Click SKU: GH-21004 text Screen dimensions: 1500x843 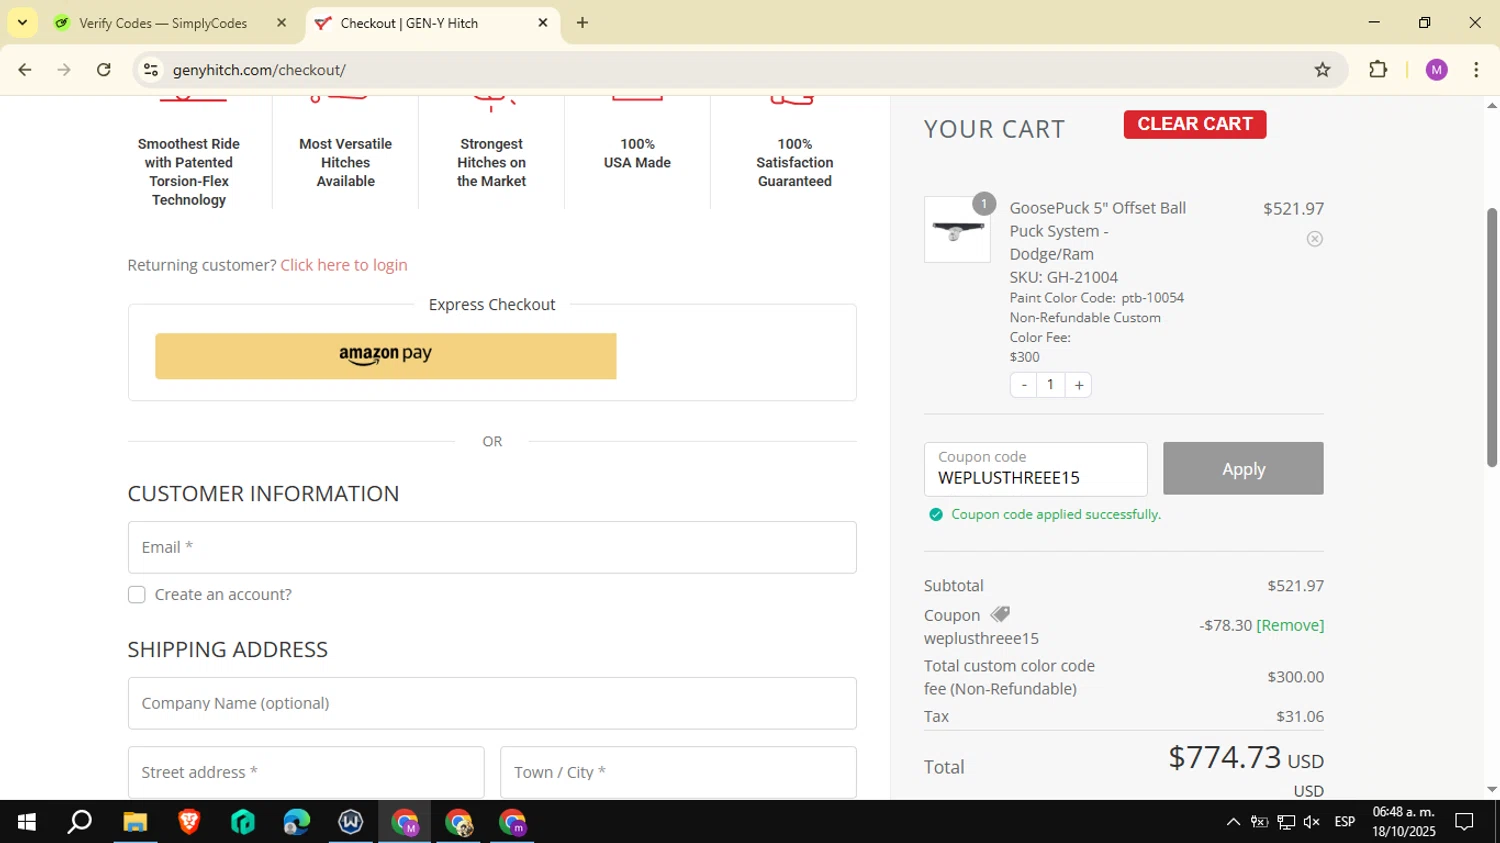pos(1064,277)
